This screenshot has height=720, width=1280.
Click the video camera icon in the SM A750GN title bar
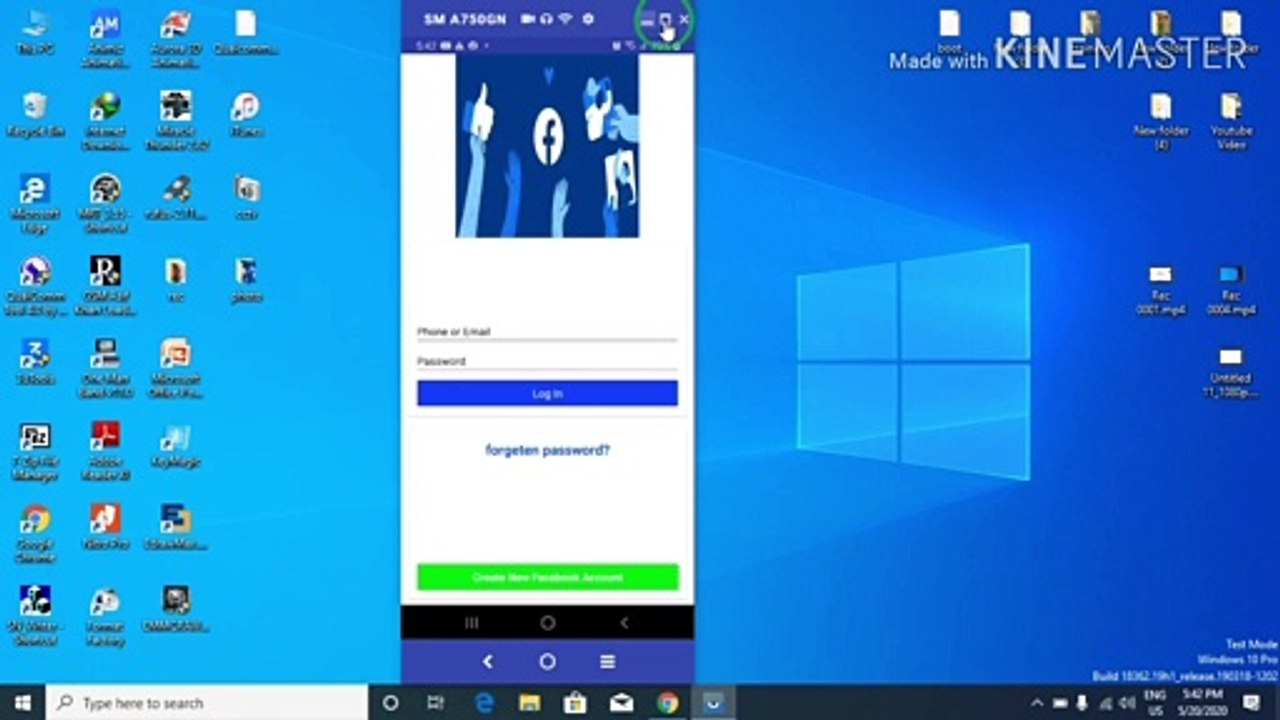[526, 19]
